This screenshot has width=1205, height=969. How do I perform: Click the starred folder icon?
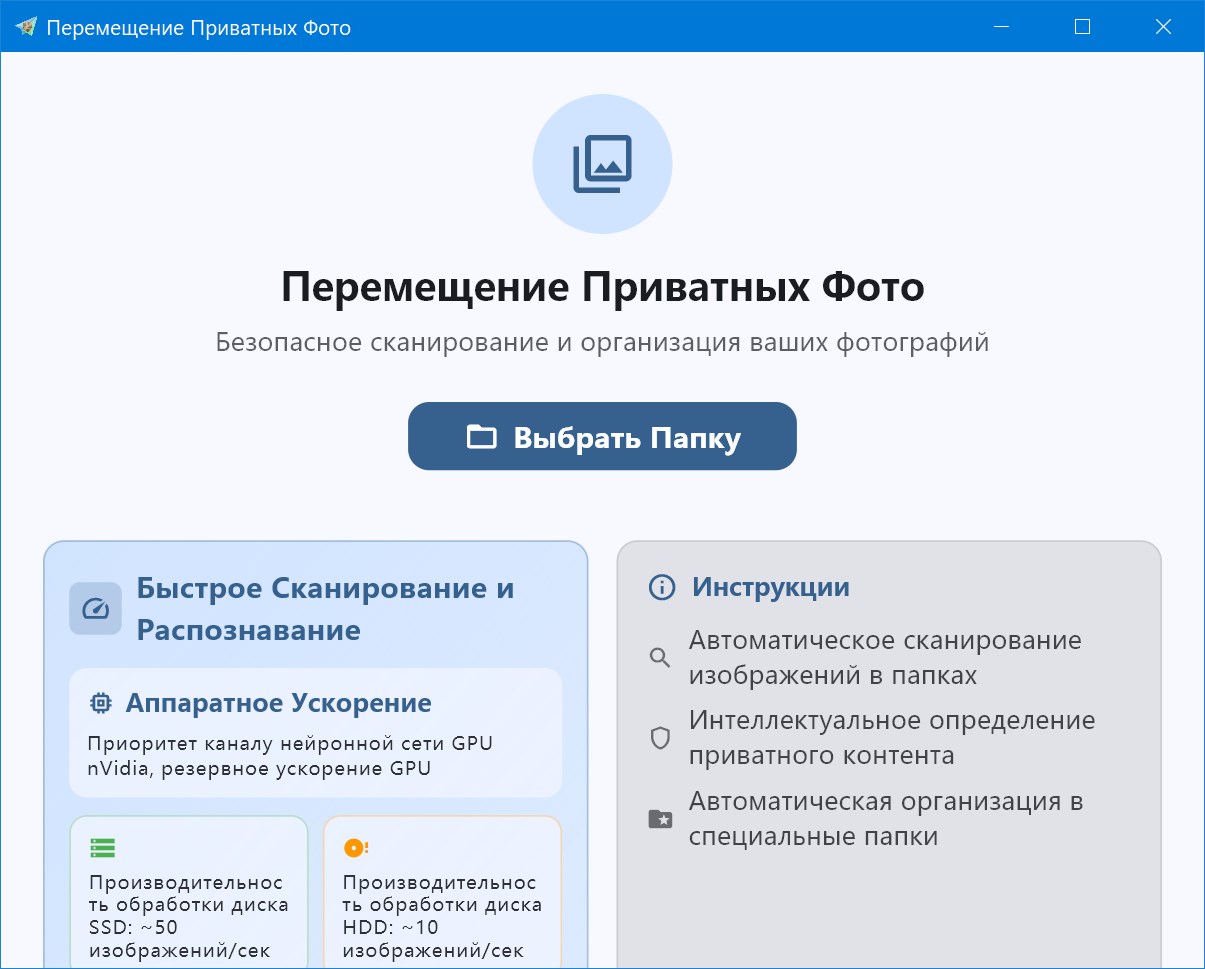click(x=660, y=819)
